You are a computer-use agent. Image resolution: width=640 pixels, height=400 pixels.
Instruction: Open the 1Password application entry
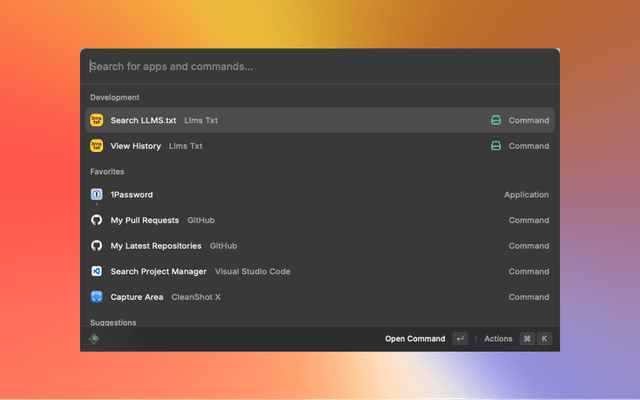[x=132, y=195]
